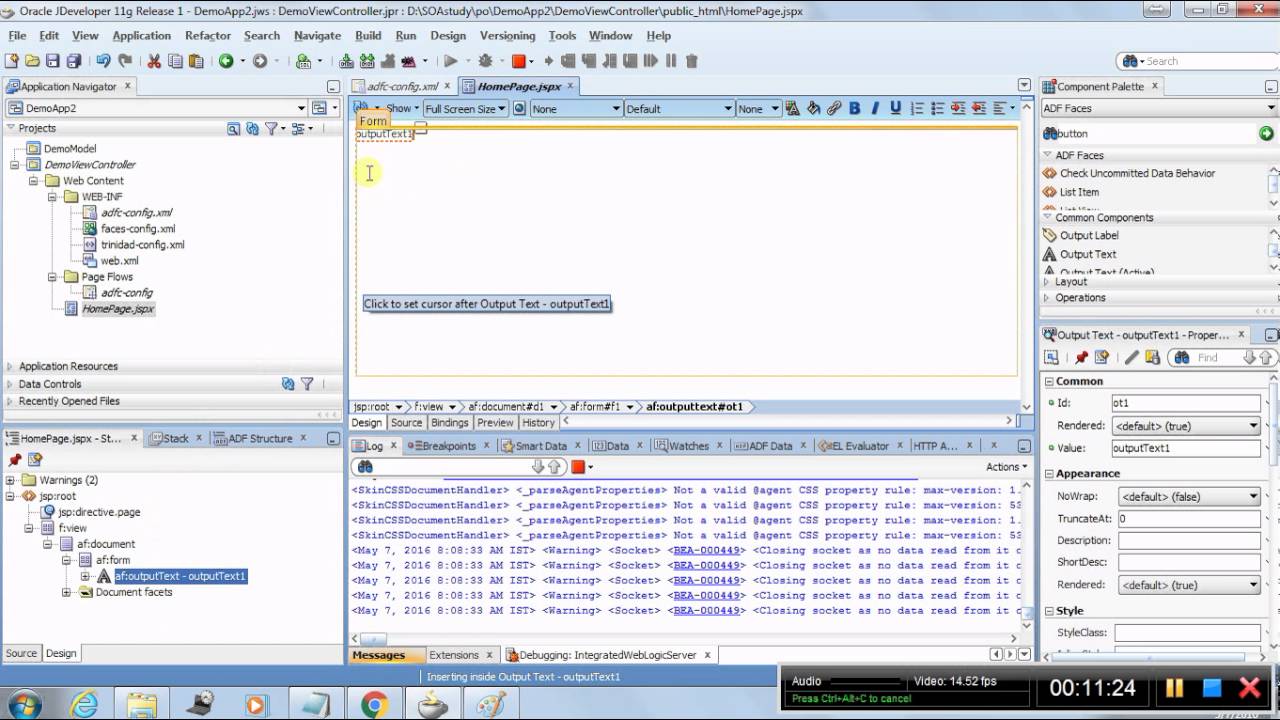Viewport: 1280px width, 720px height.
Task: Click the red Terminate square icon
Action: [519, 61]
